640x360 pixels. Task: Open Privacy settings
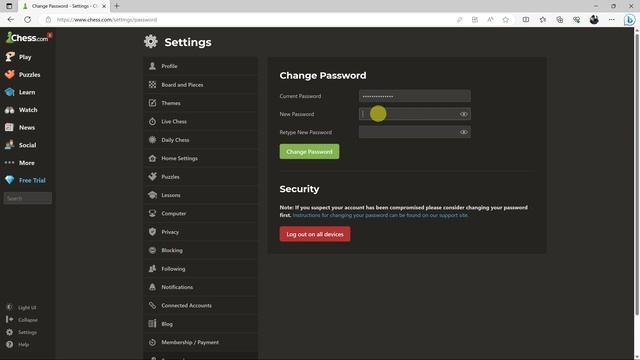200,232
